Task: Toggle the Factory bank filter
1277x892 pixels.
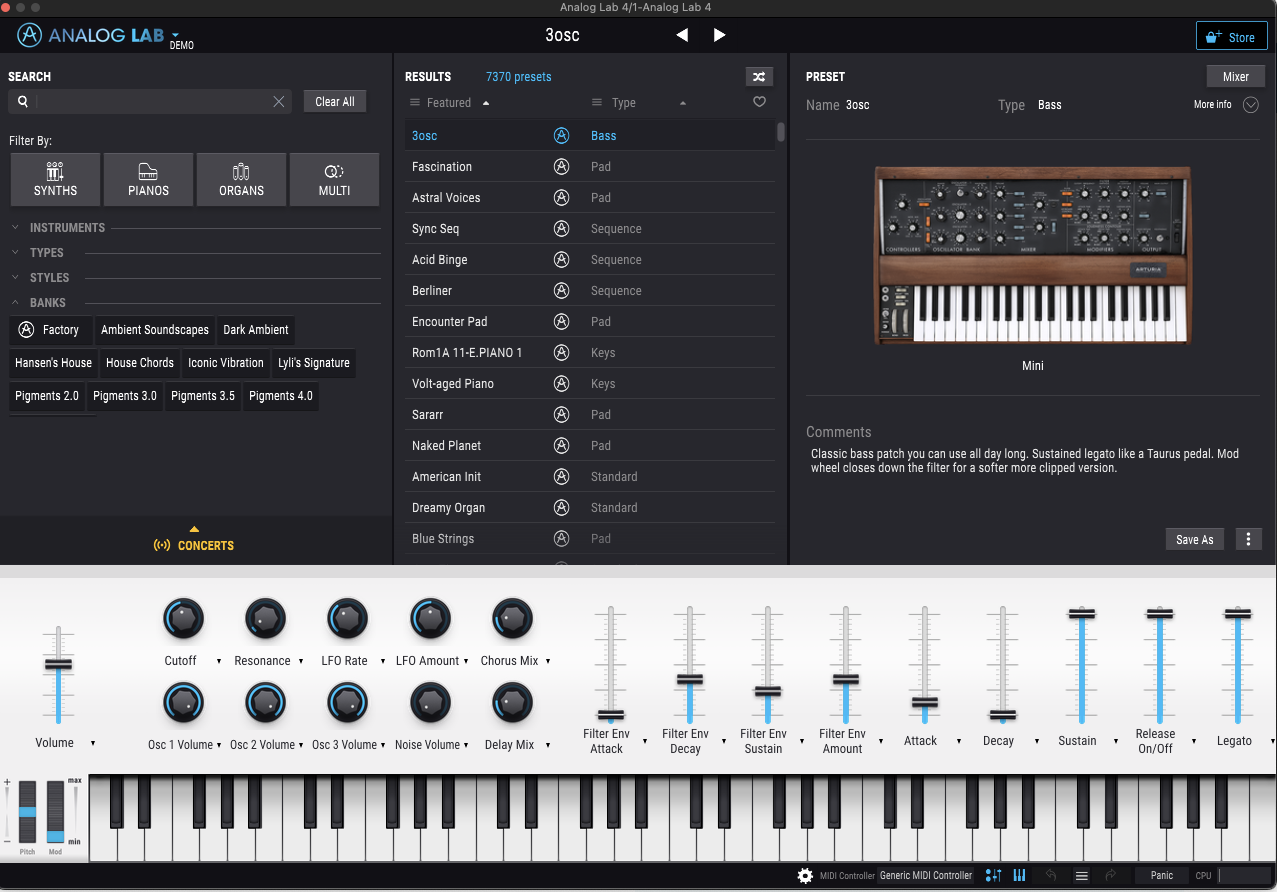Action: (x=50, y=330)
